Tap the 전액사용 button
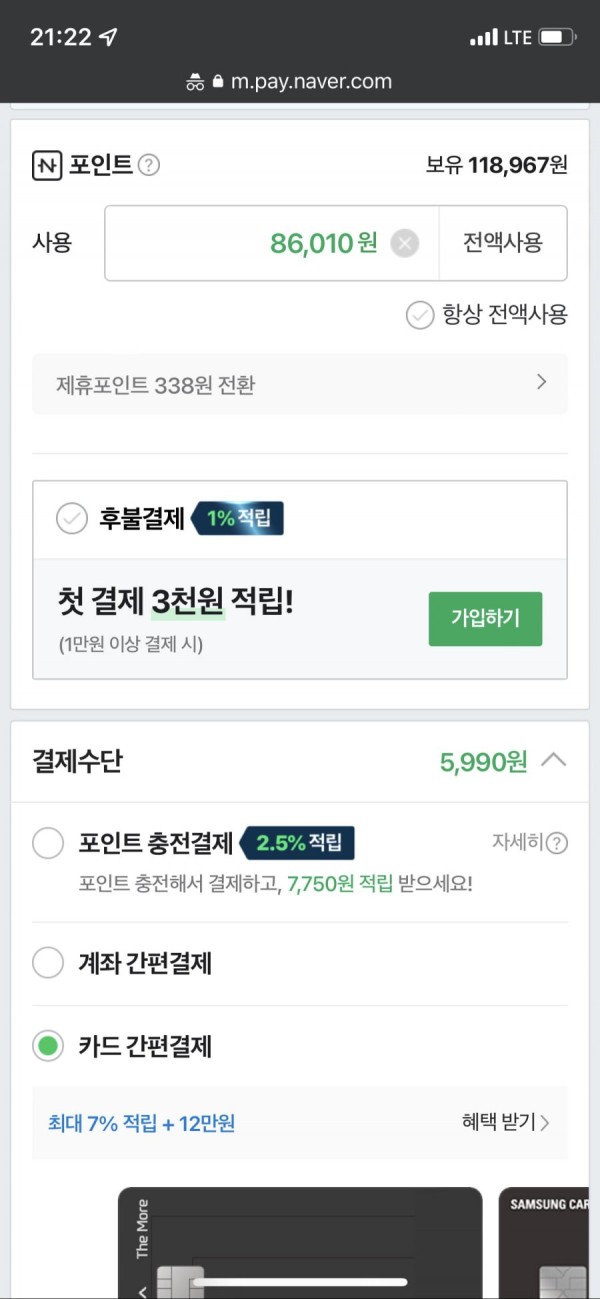Screen dimensions: 600x1299 (503, 243)
